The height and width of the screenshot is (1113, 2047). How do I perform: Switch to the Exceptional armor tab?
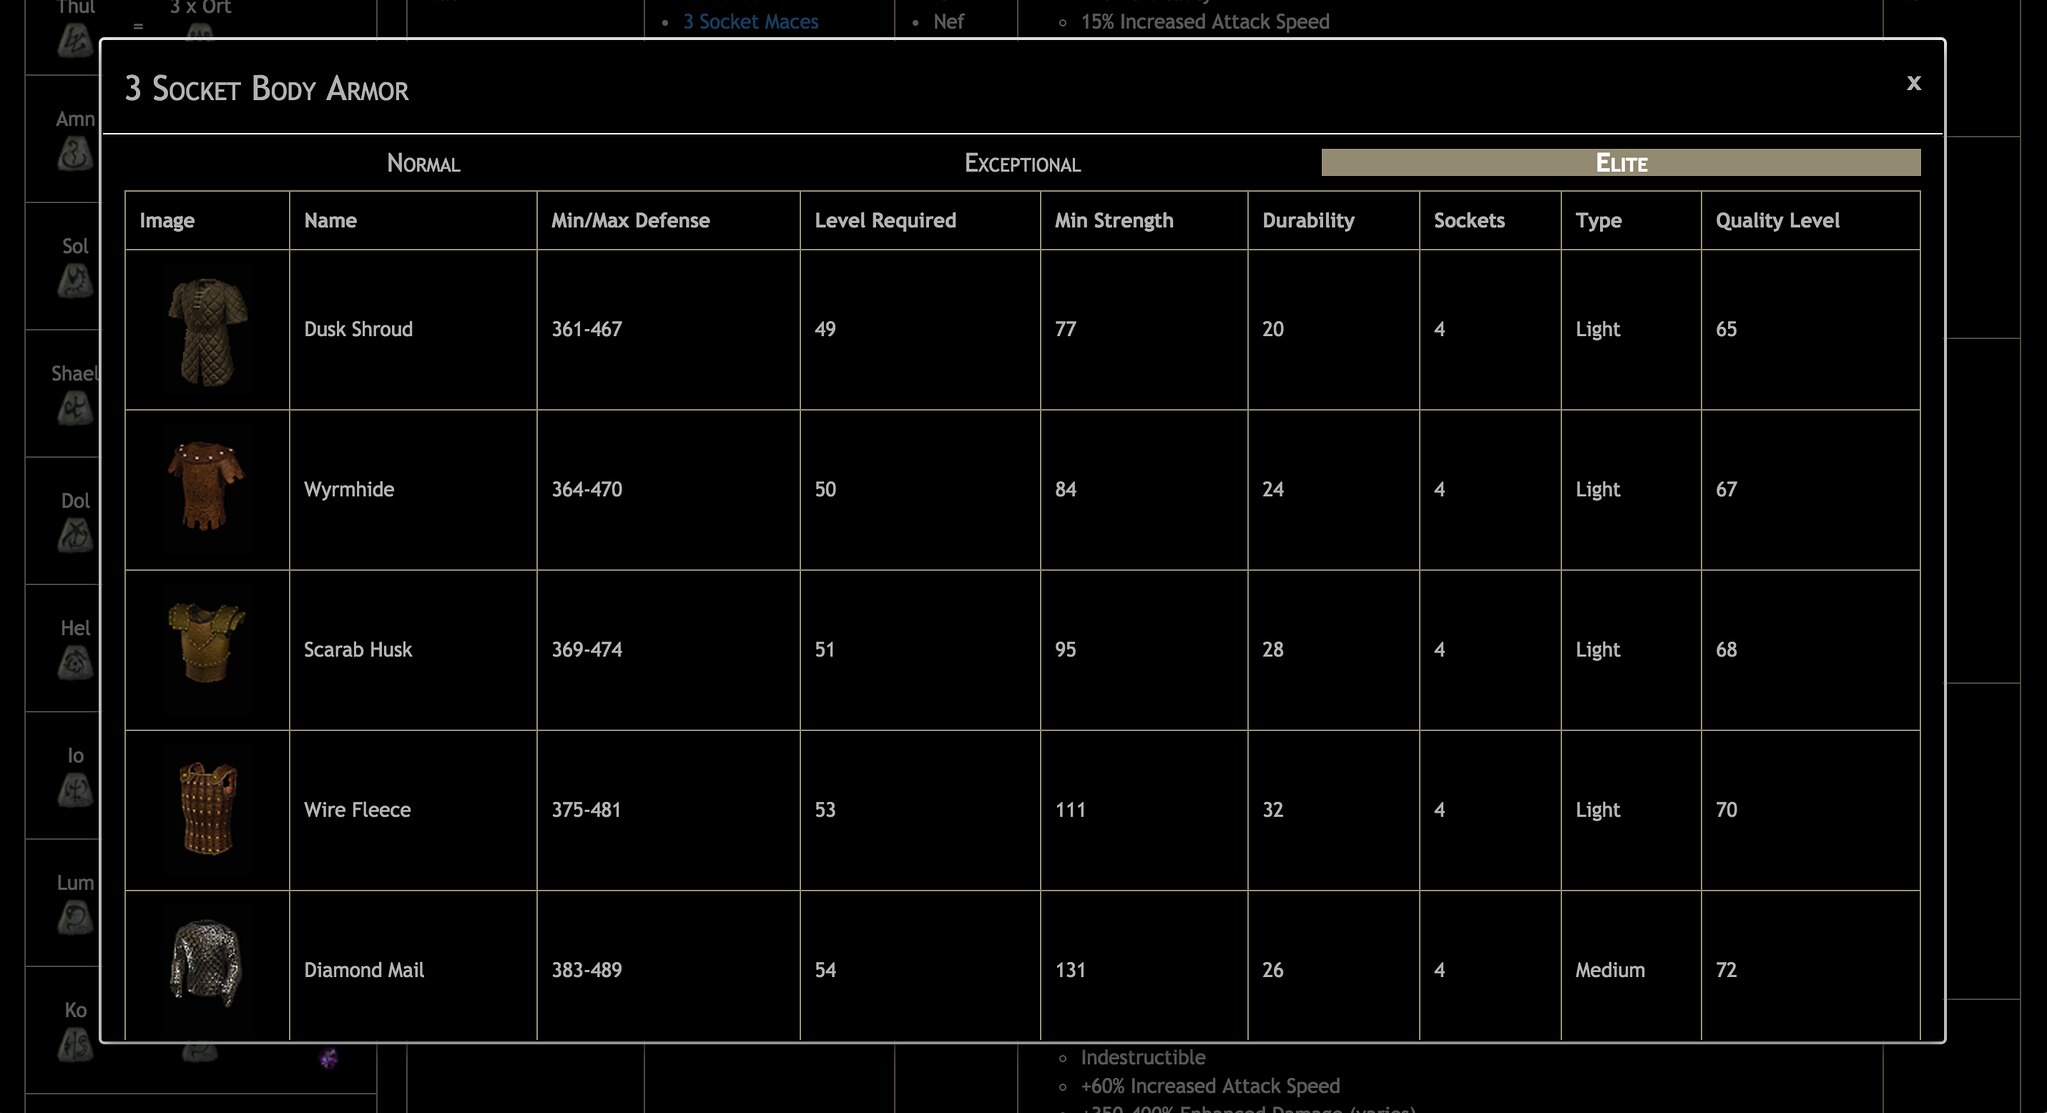1022,163
